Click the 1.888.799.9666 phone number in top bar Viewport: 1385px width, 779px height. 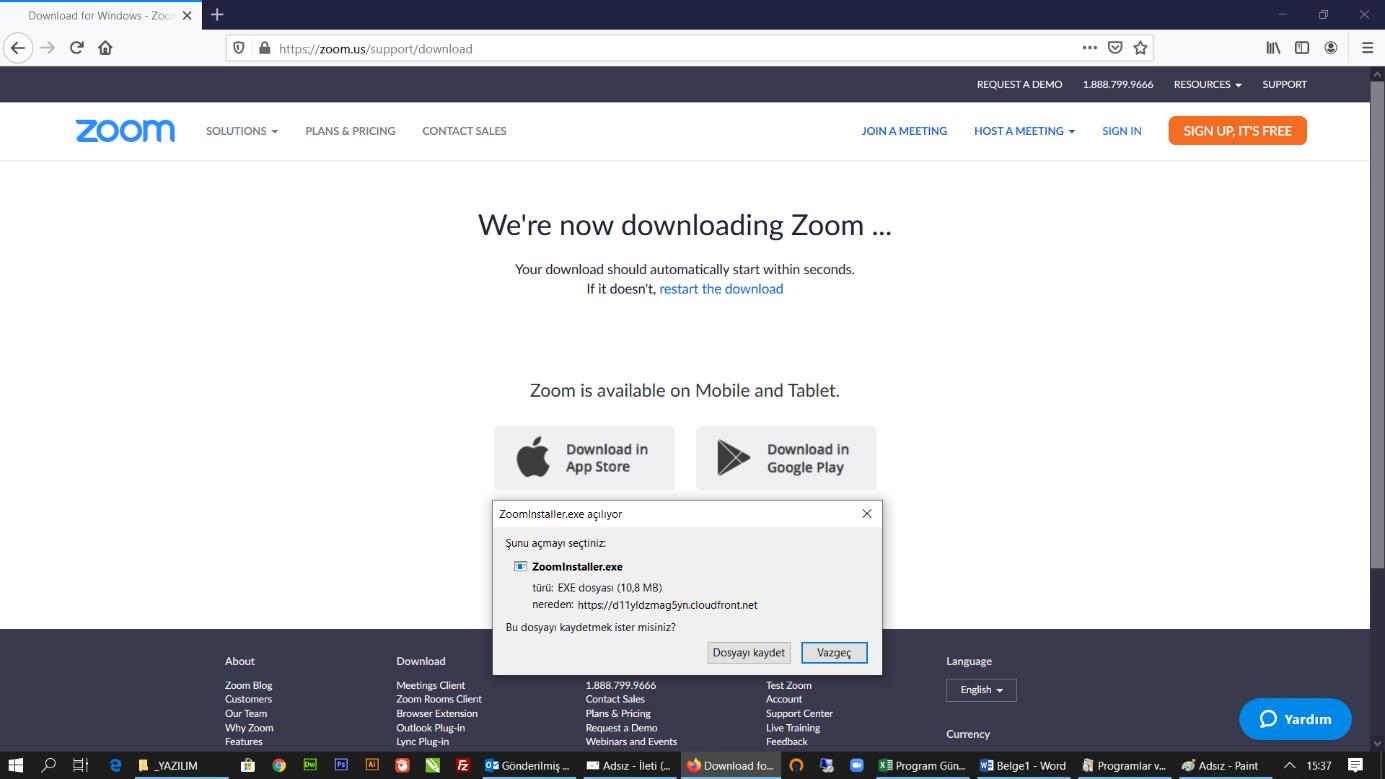coord(1118,84)
